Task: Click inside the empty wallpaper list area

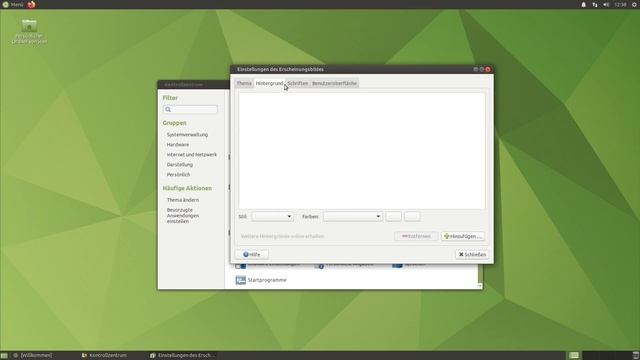Action: 362,151
